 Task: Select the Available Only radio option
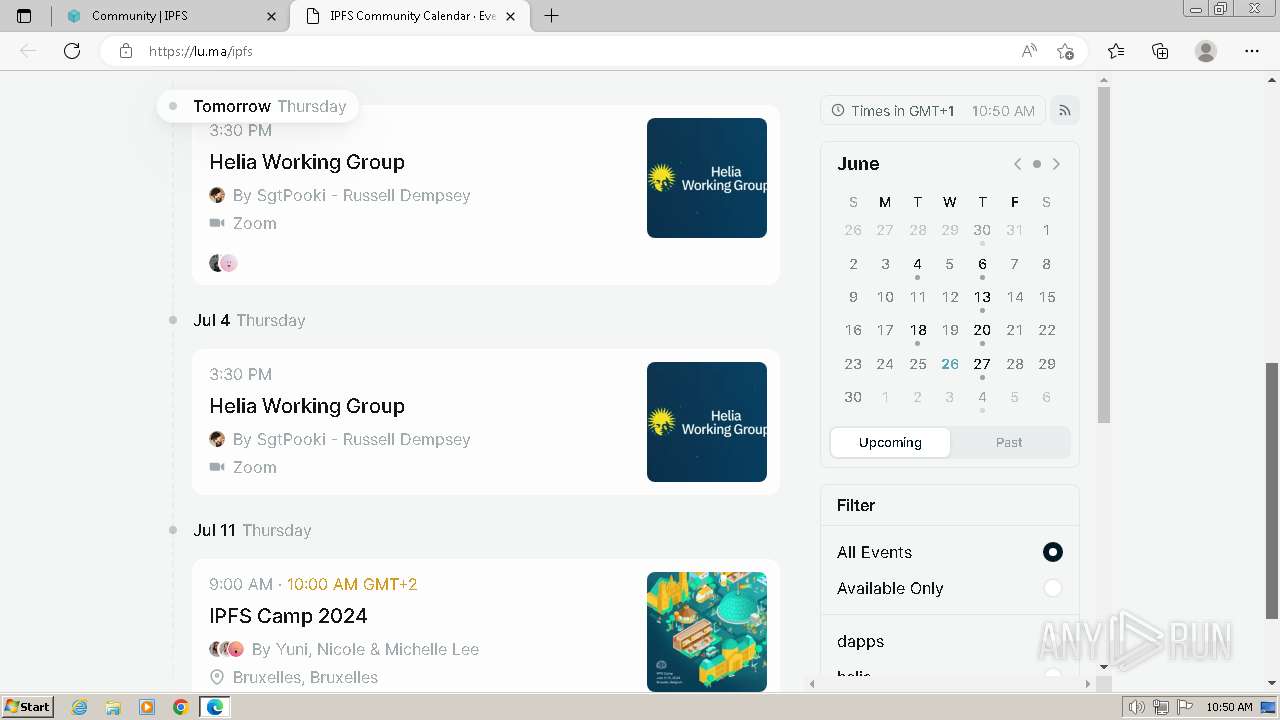(1052, 588)
